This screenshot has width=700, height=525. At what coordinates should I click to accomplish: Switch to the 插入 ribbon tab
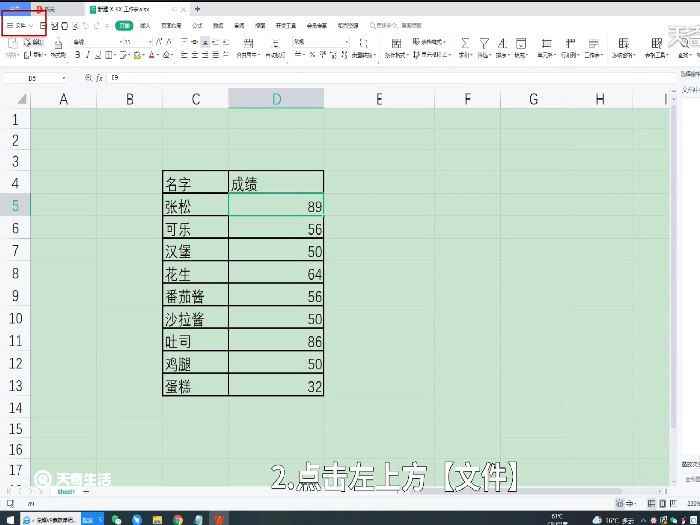tap(145, 26)
